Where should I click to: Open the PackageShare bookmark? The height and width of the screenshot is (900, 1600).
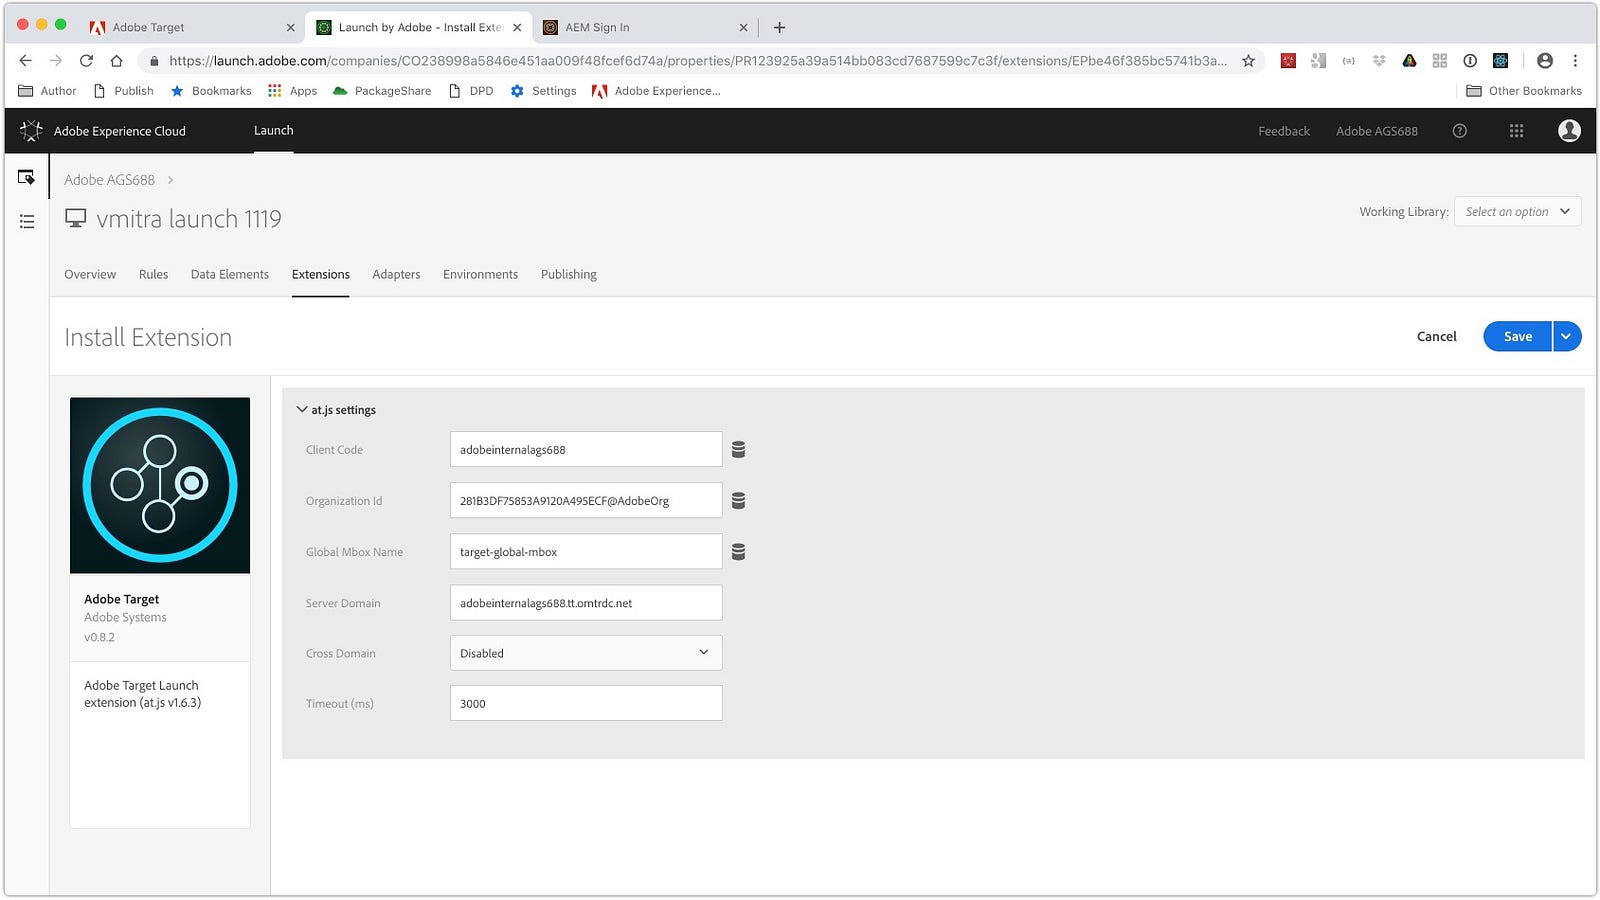[x=382, y=91]
